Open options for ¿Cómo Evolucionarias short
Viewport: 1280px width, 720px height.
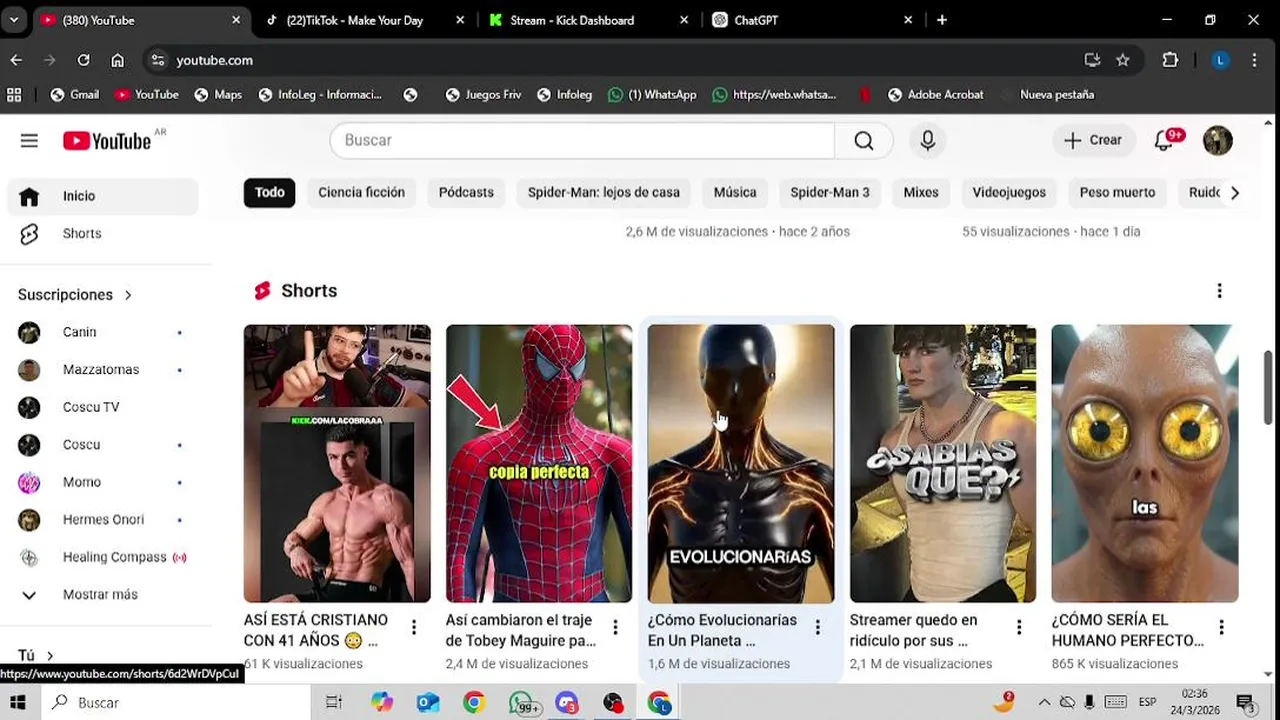point(817,627)
